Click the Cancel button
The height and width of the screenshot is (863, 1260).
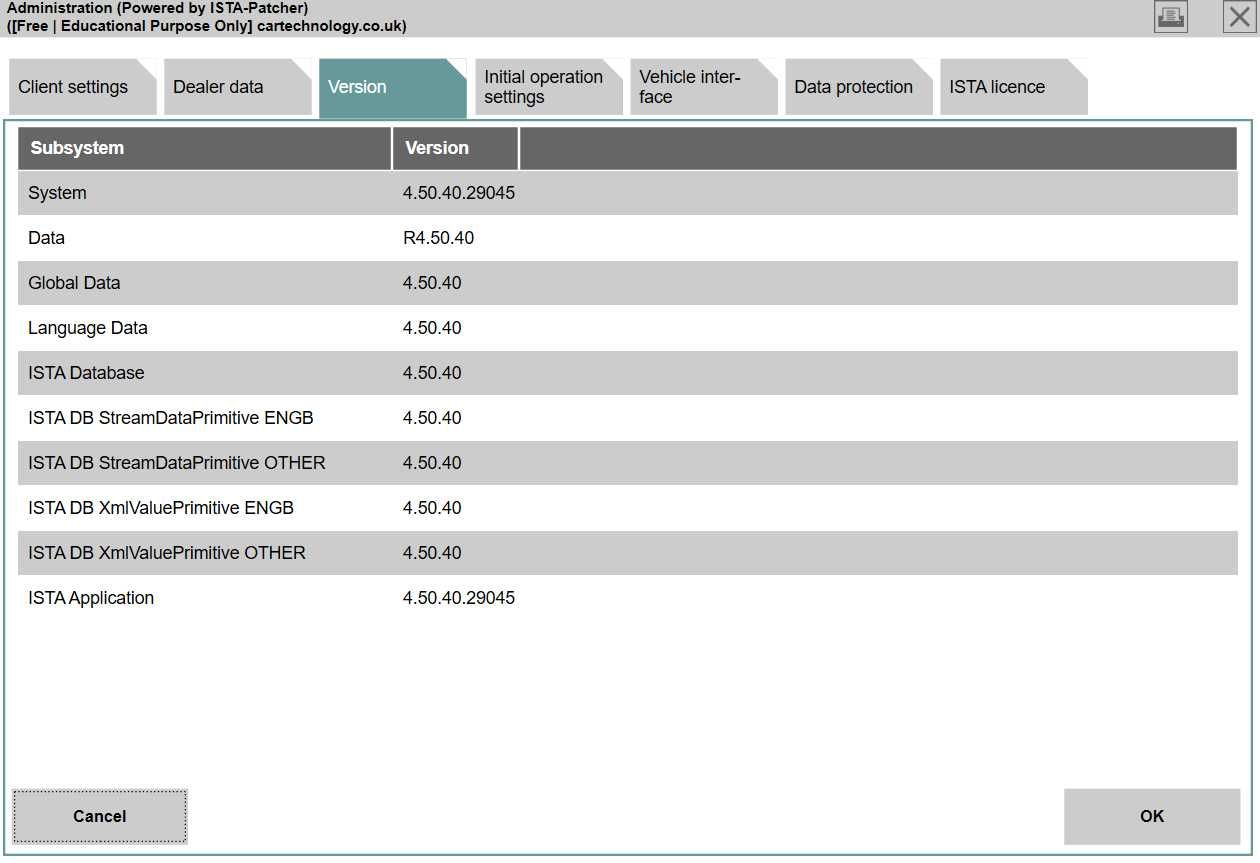tap(100, 816)
